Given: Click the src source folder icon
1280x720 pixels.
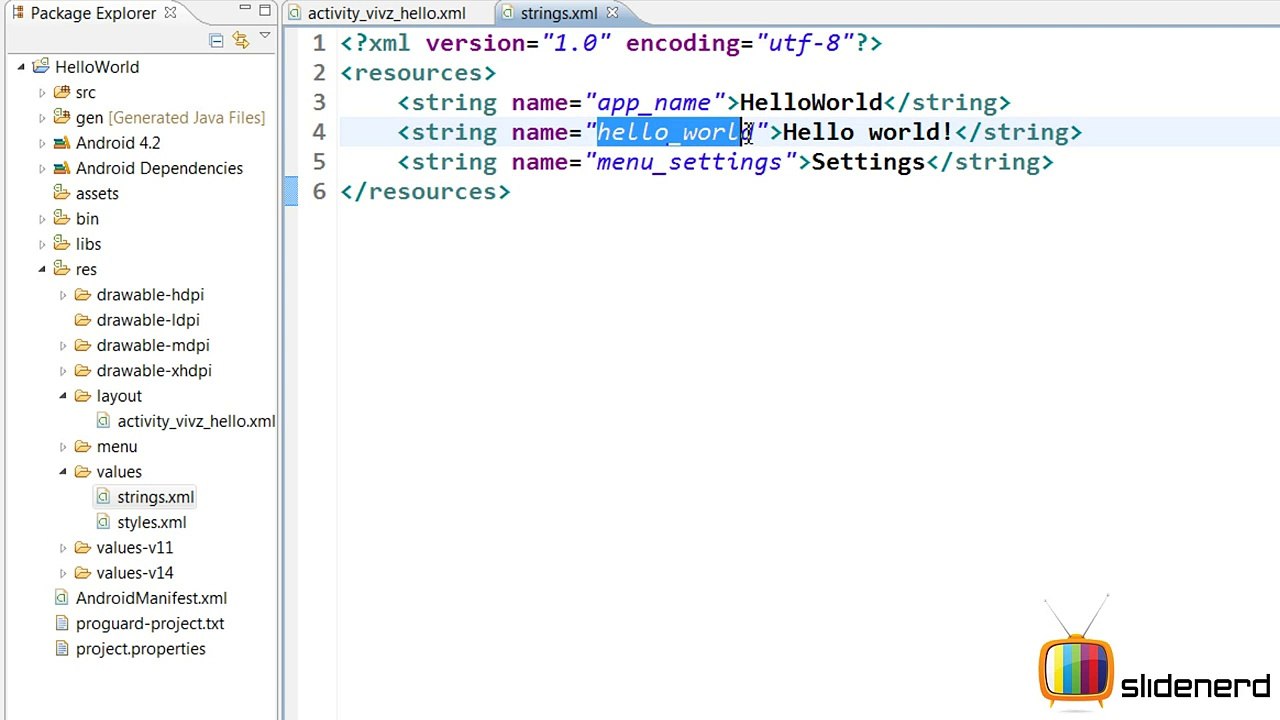Looking at the screenshot, I should pos(61,92).
